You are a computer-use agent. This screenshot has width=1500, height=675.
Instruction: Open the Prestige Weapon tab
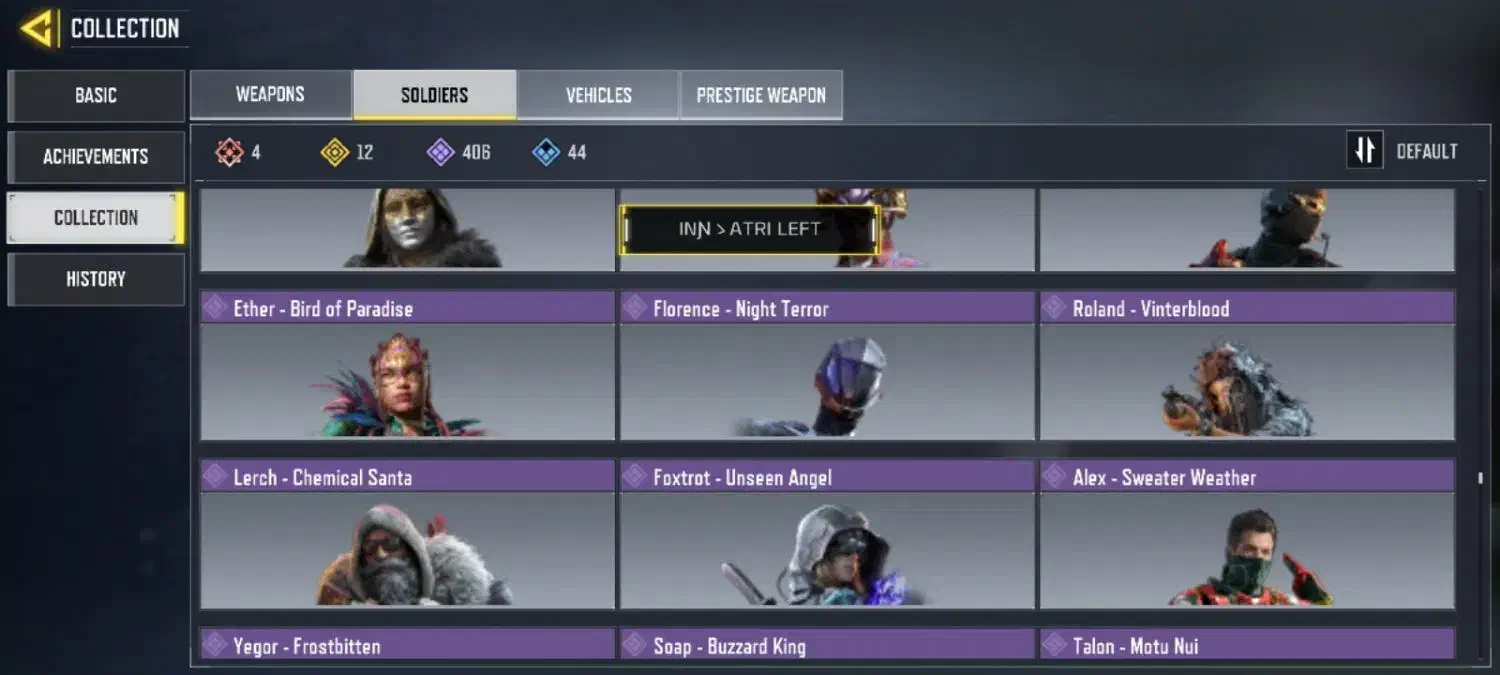click(761, 95)
